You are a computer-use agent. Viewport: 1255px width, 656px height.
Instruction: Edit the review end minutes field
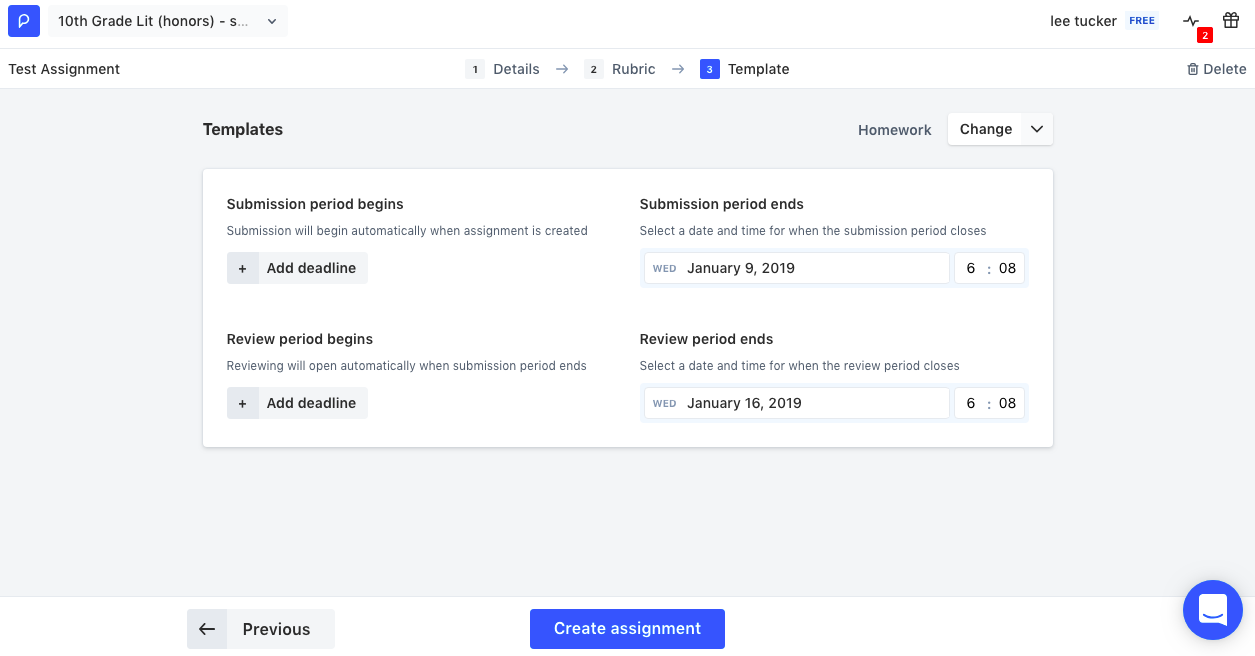1007,403
